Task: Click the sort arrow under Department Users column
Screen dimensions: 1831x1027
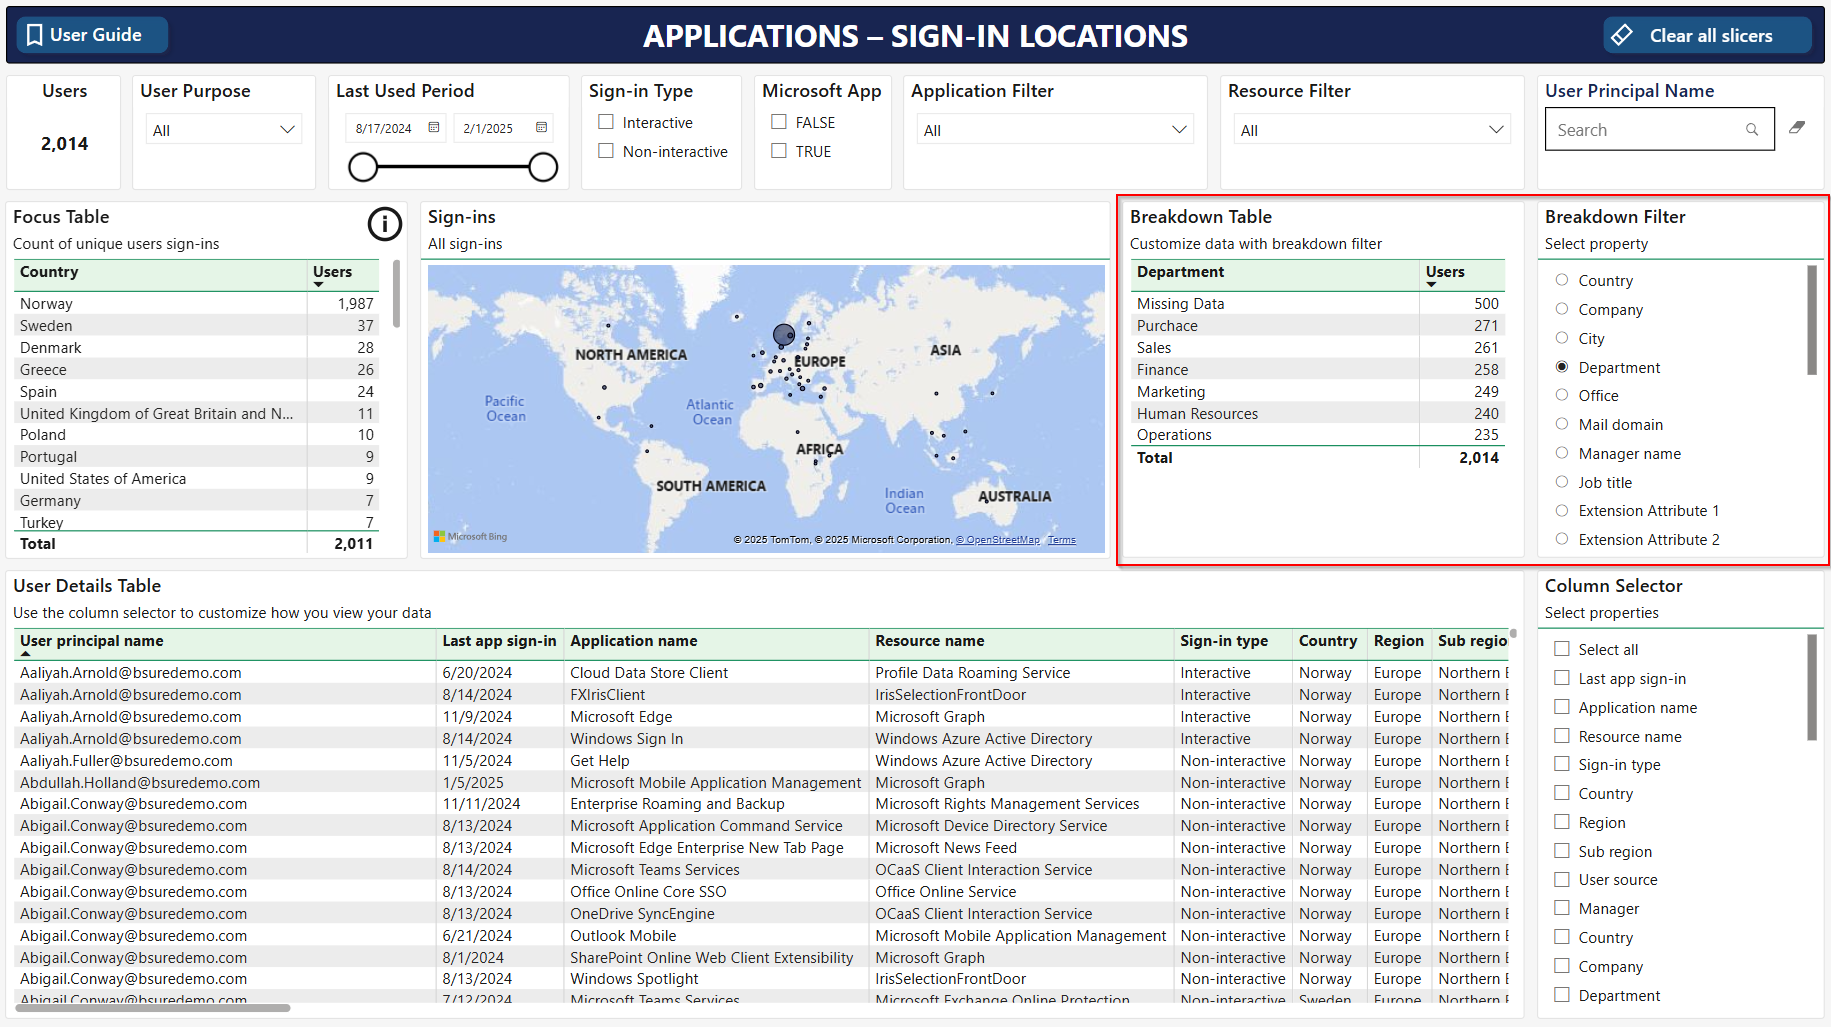Action: point(1431,285)
